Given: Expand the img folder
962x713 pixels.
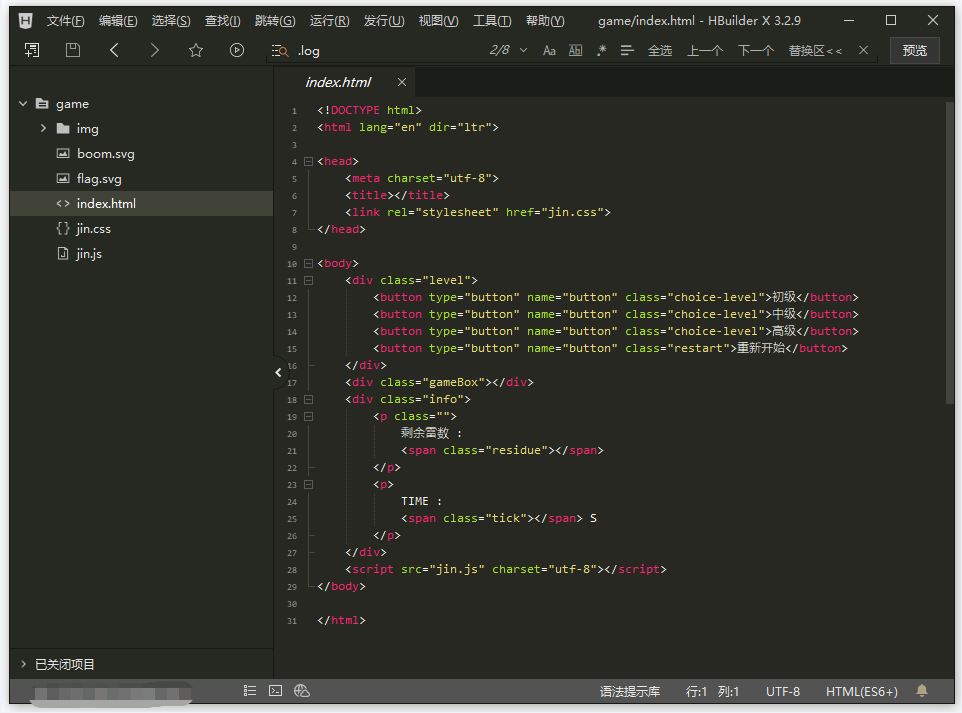Looking at the screenshot, I should (x=44, y=128).
